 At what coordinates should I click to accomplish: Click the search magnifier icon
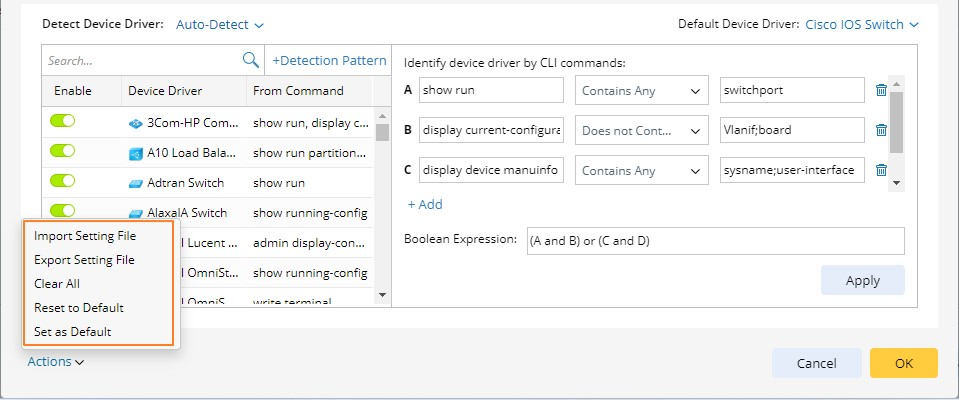251,60
